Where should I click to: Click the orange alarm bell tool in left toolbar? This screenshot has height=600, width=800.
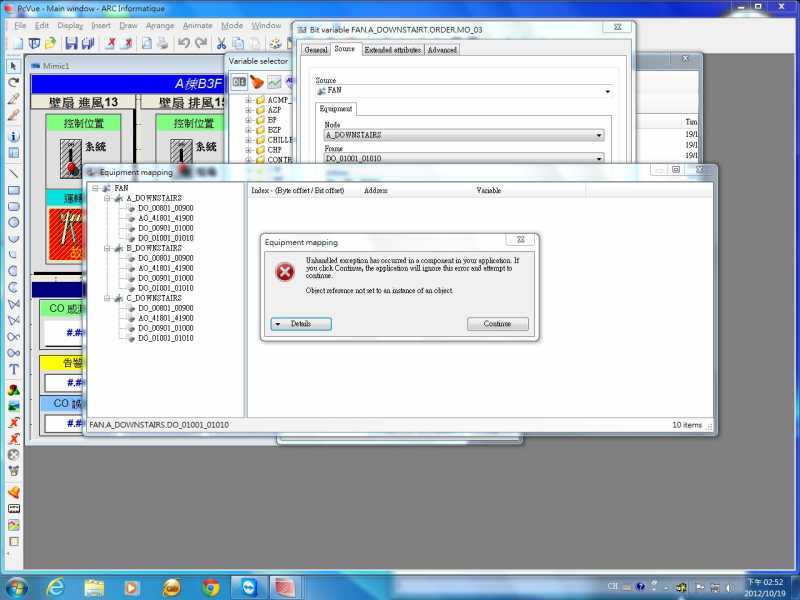click(x=14, y=492)
